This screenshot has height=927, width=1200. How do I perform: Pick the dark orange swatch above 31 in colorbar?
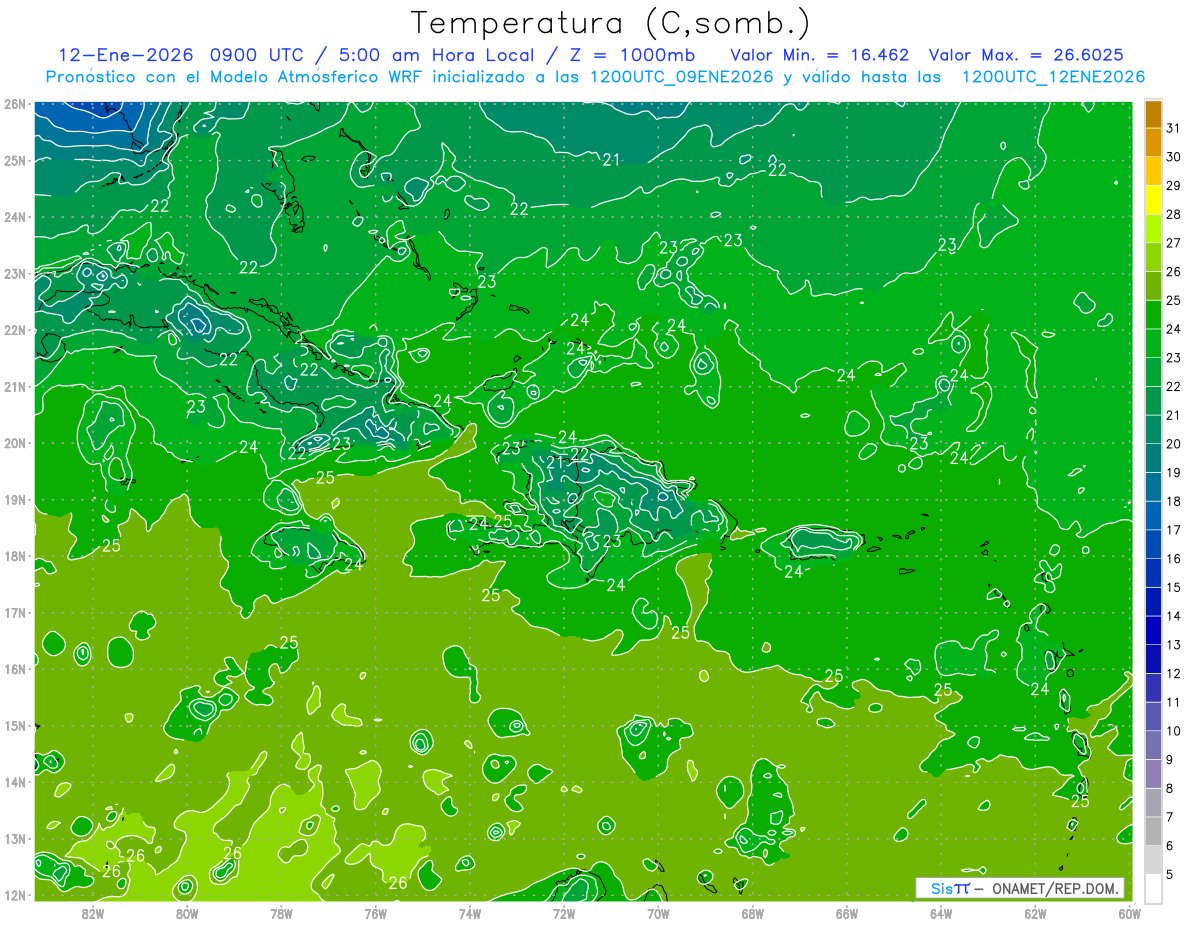1154,114
